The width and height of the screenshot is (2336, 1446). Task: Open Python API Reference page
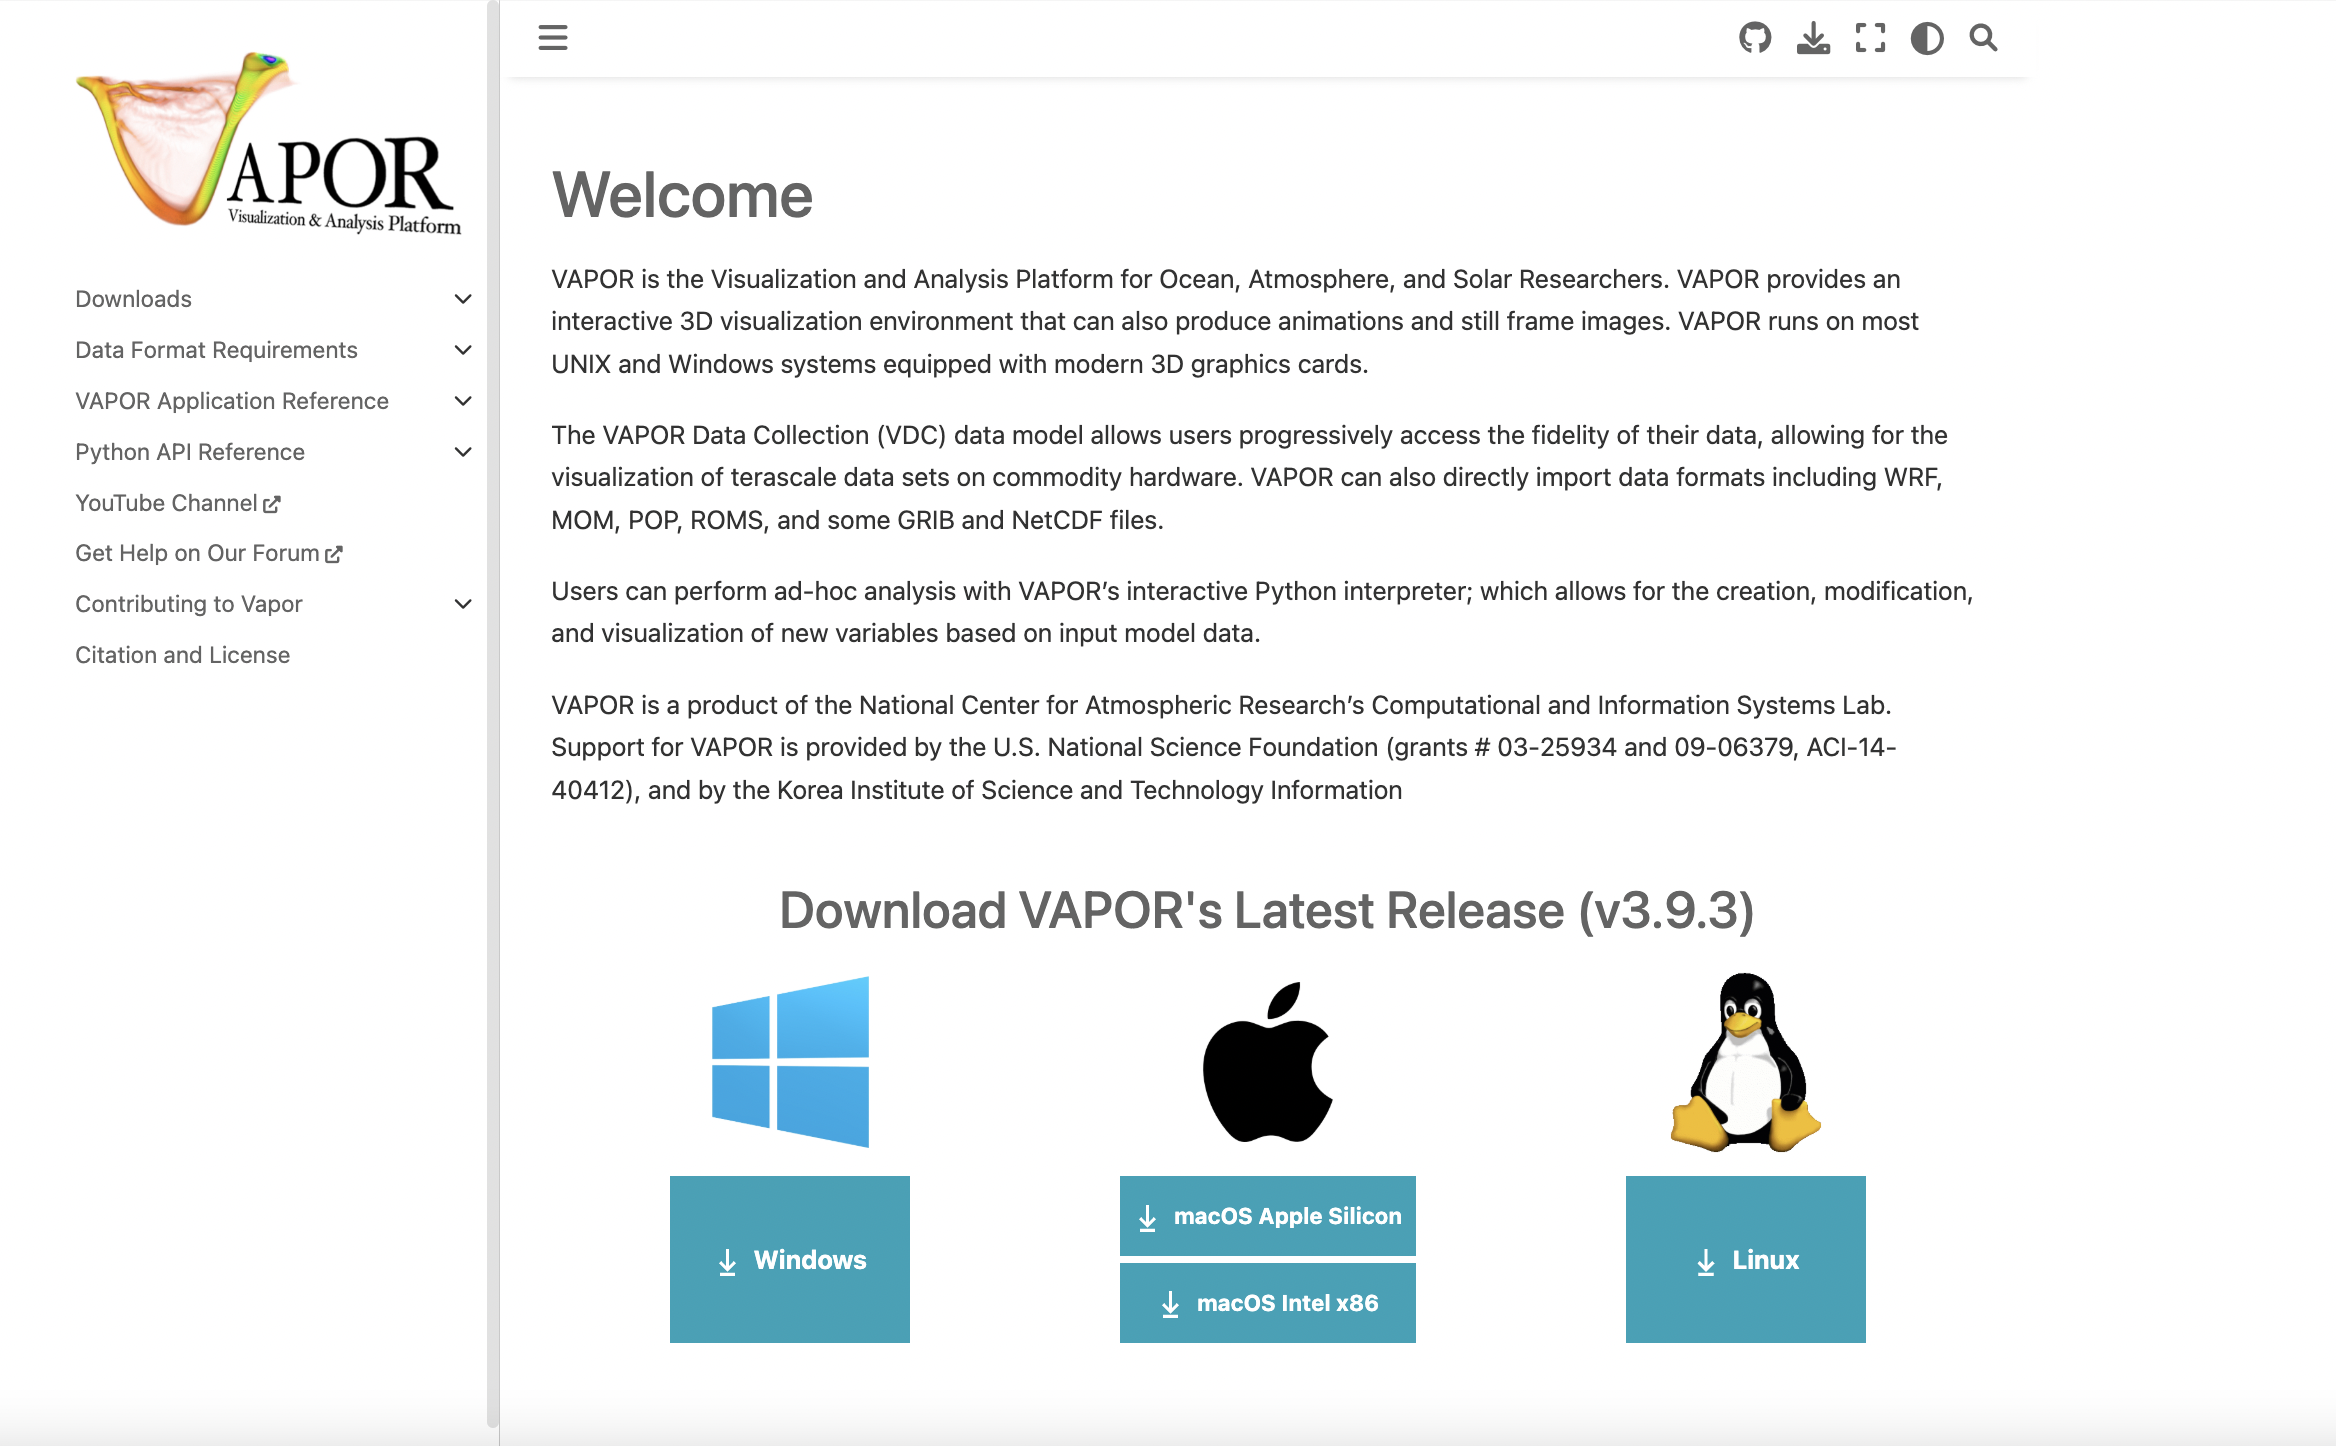(x=190, y=452)
